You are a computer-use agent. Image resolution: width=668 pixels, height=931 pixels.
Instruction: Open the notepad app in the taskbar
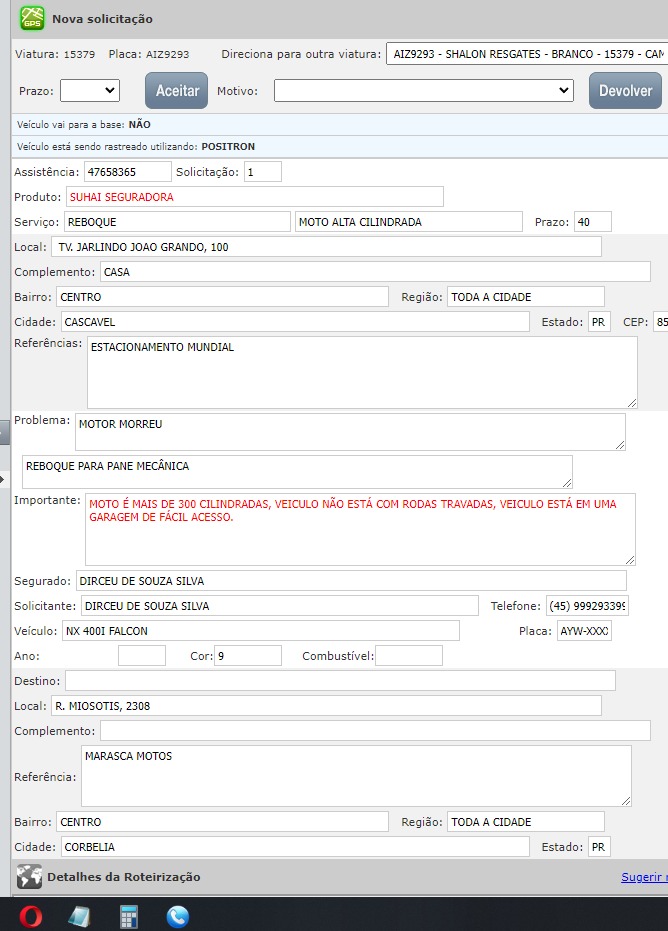coord(80,915)
